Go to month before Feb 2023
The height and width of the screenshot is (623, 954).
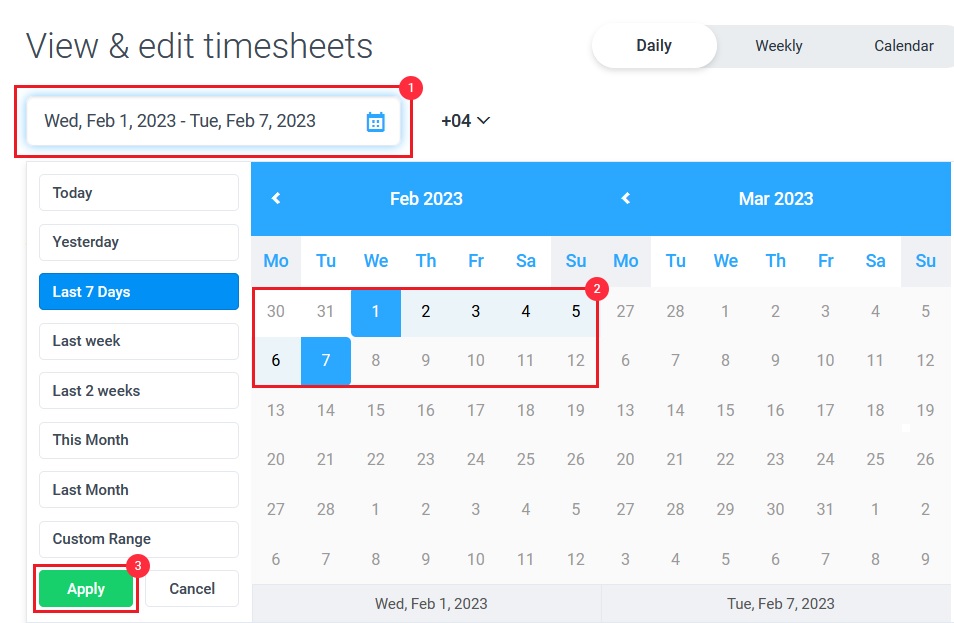[x=276, y=198]
